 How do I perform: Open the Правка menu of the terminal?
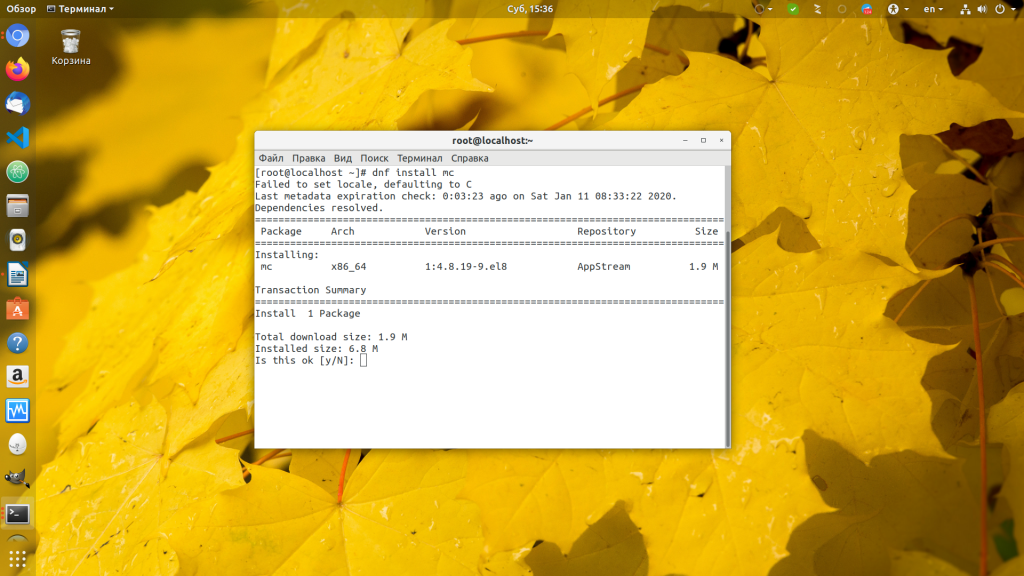pos(311,158)
